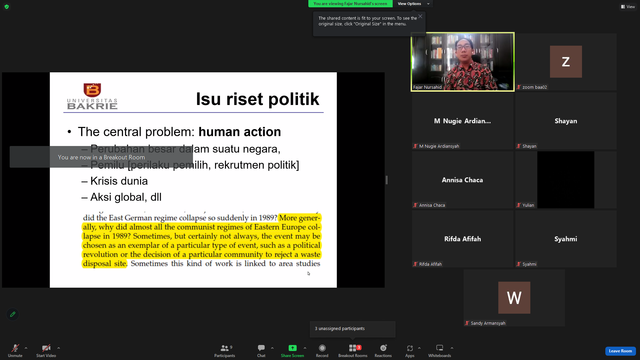
Task: Expand chat options arrow
Action: [272, 348]
